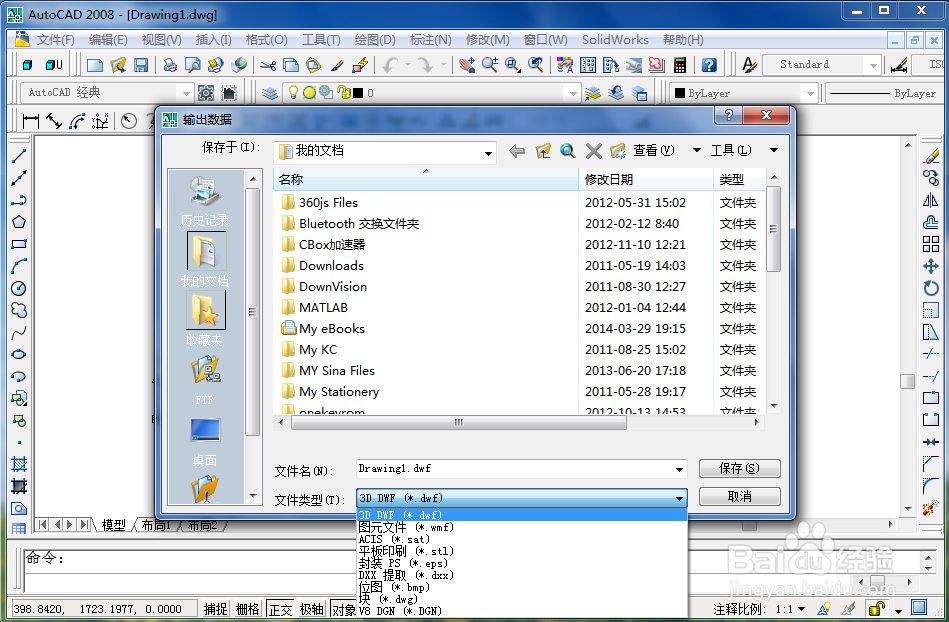Expand the 保存于 folder location dropdown

pyautogui.click(x=488, y=154)
